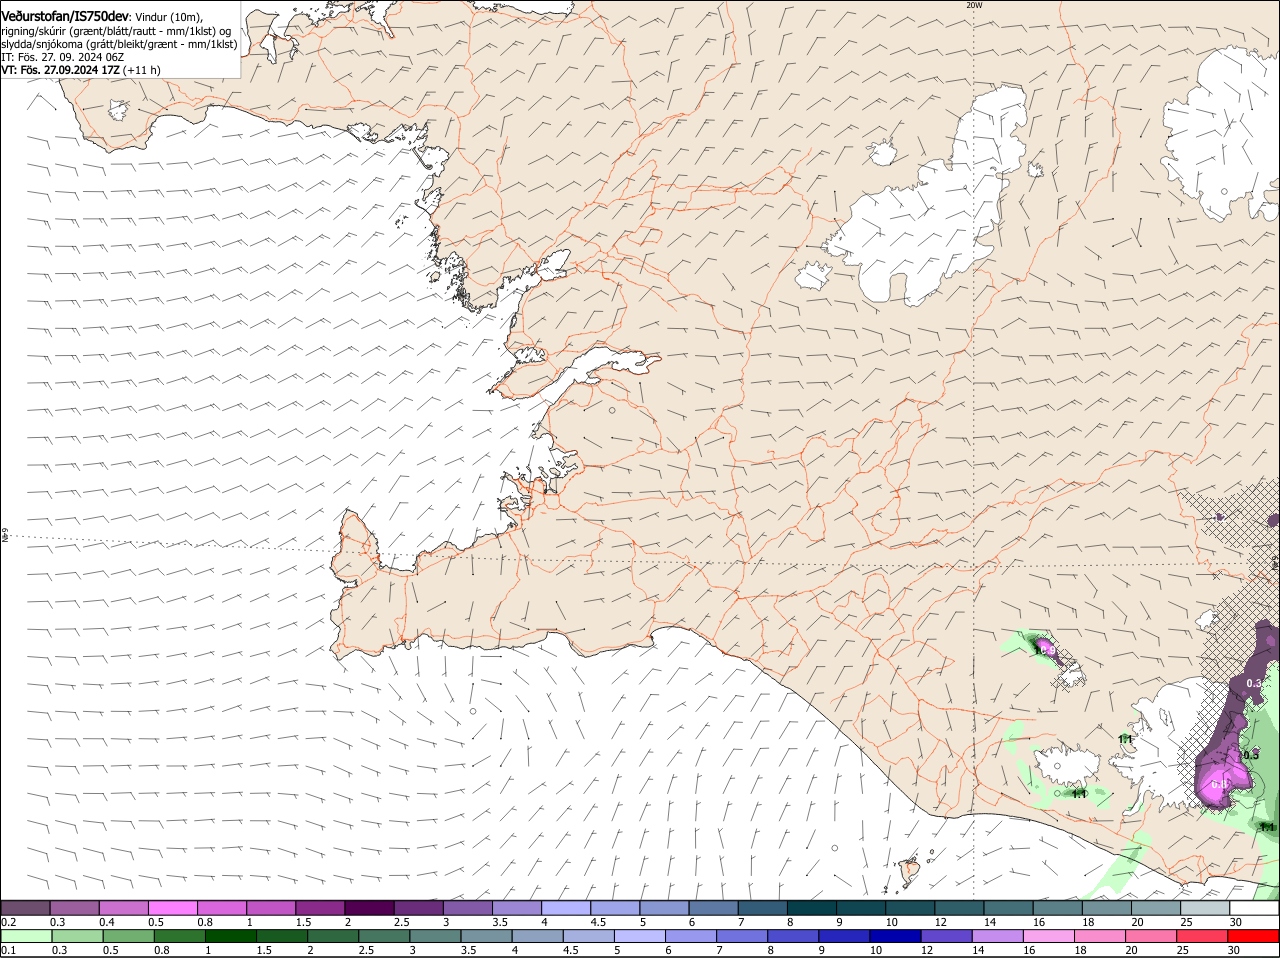
Task: Select the 0.5 green swatch in lower scale
Action: tap(127, 936)
